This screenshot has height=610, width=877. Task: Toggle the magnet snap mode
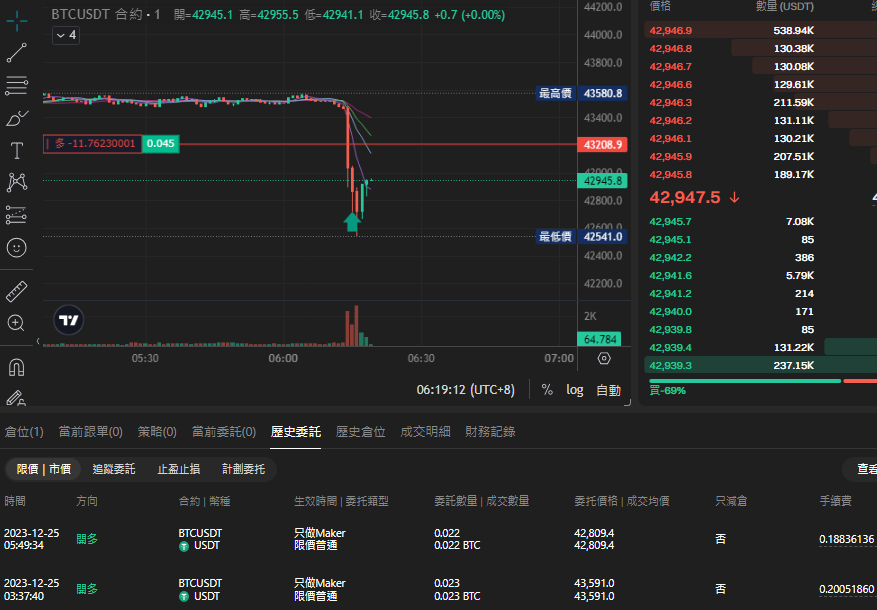click(16, 367)
